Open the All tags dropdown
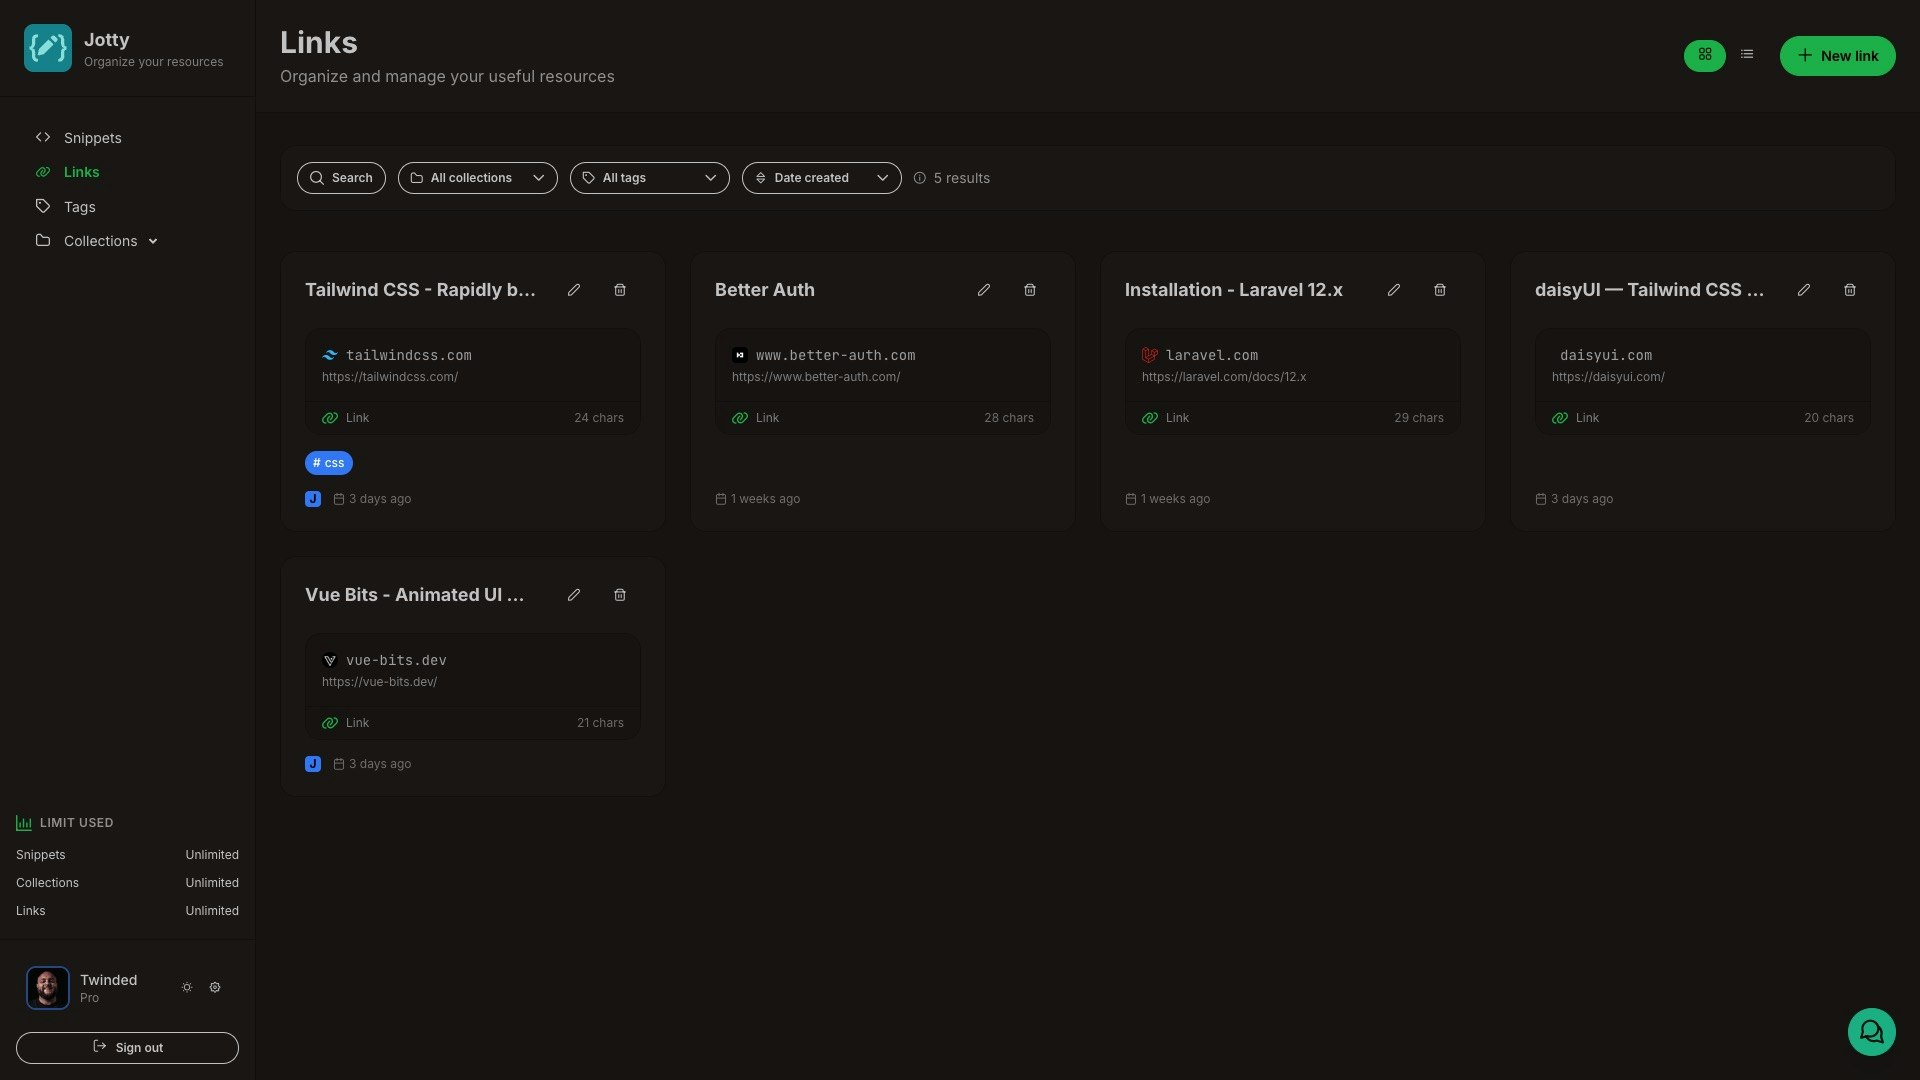1920x1080 pixels. click(650, 178)
